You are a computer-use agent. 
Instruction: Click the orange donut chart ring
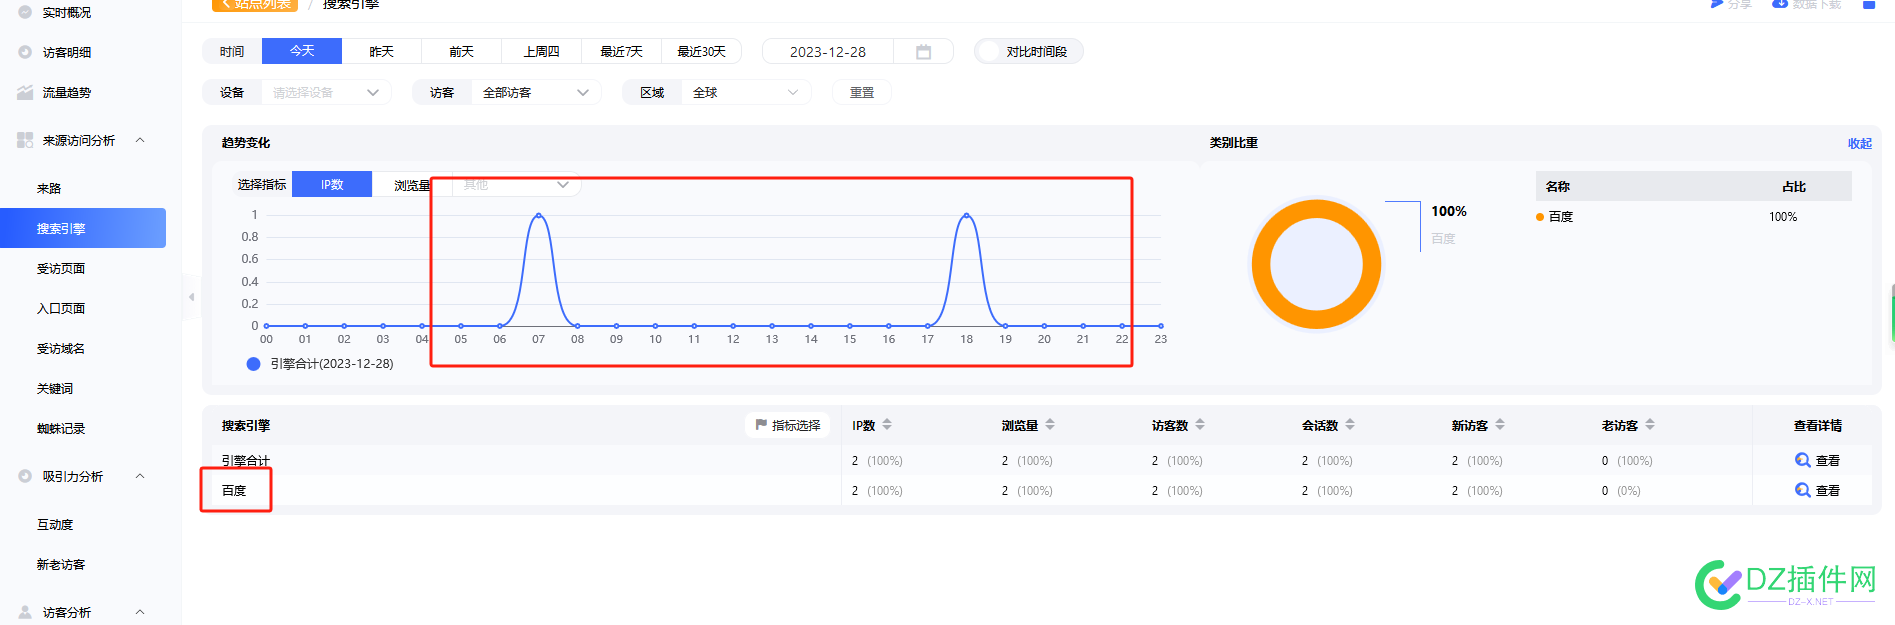(1260, 265)
